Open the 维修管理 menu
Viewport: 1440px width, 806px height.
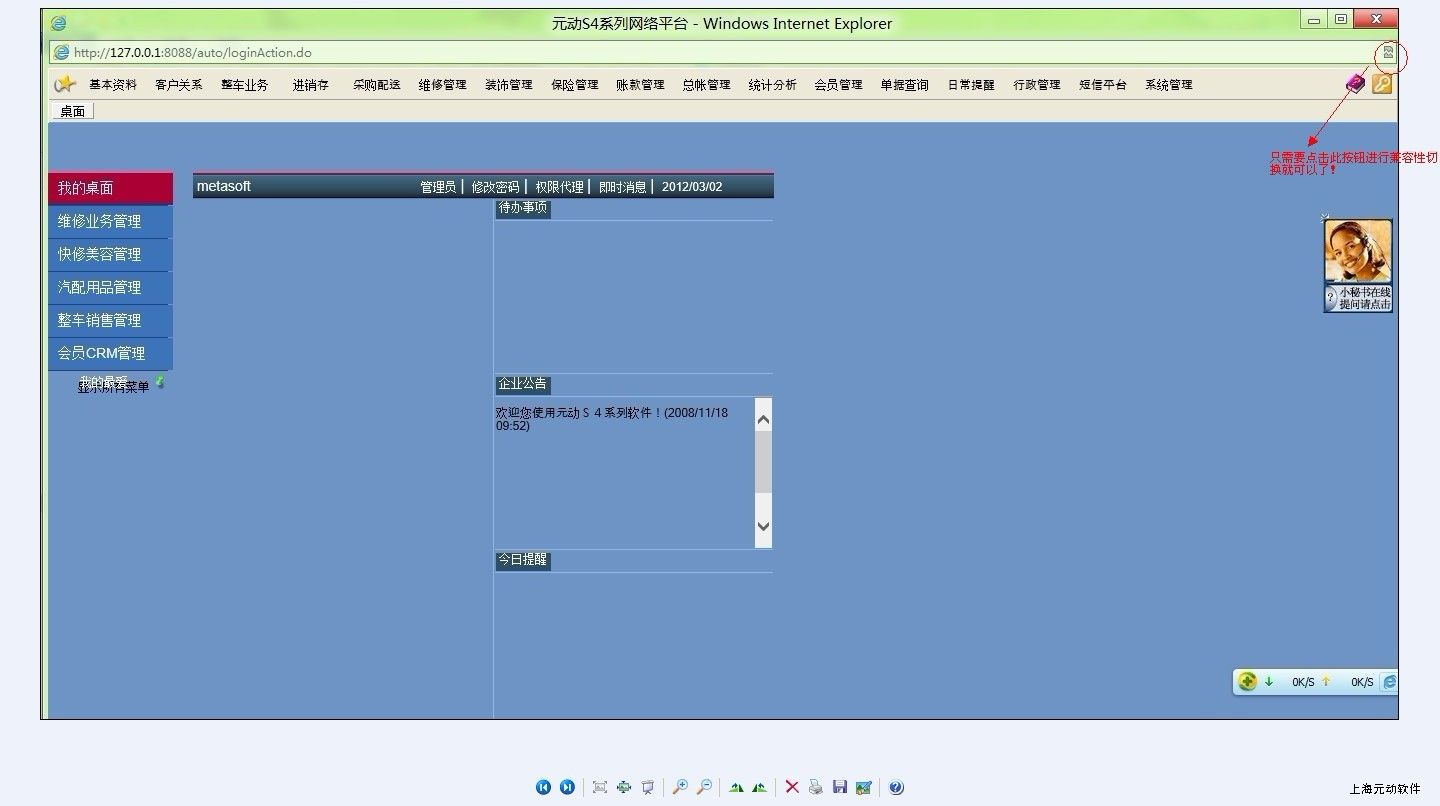click(442, 85)
